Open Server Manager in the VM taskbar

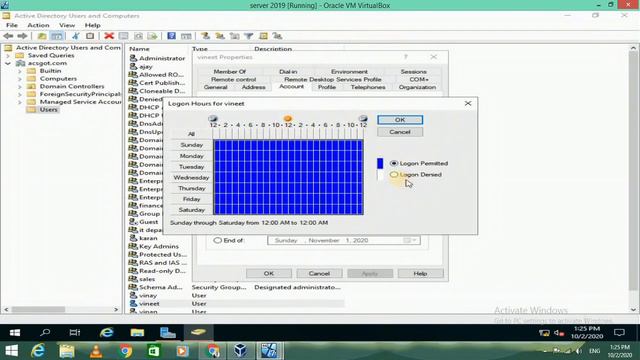(x=168, y=332)
